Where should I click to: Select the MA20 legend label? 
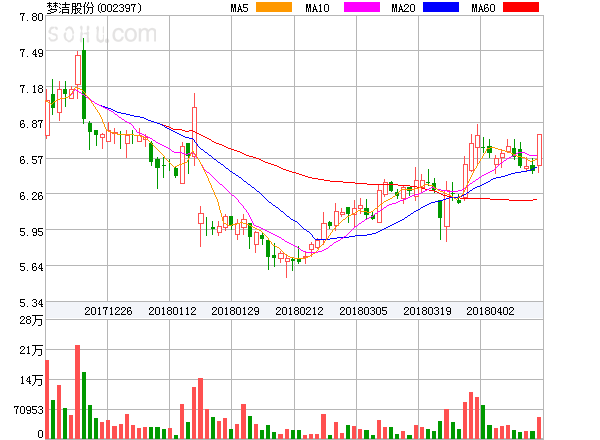[x=403, y=8]
